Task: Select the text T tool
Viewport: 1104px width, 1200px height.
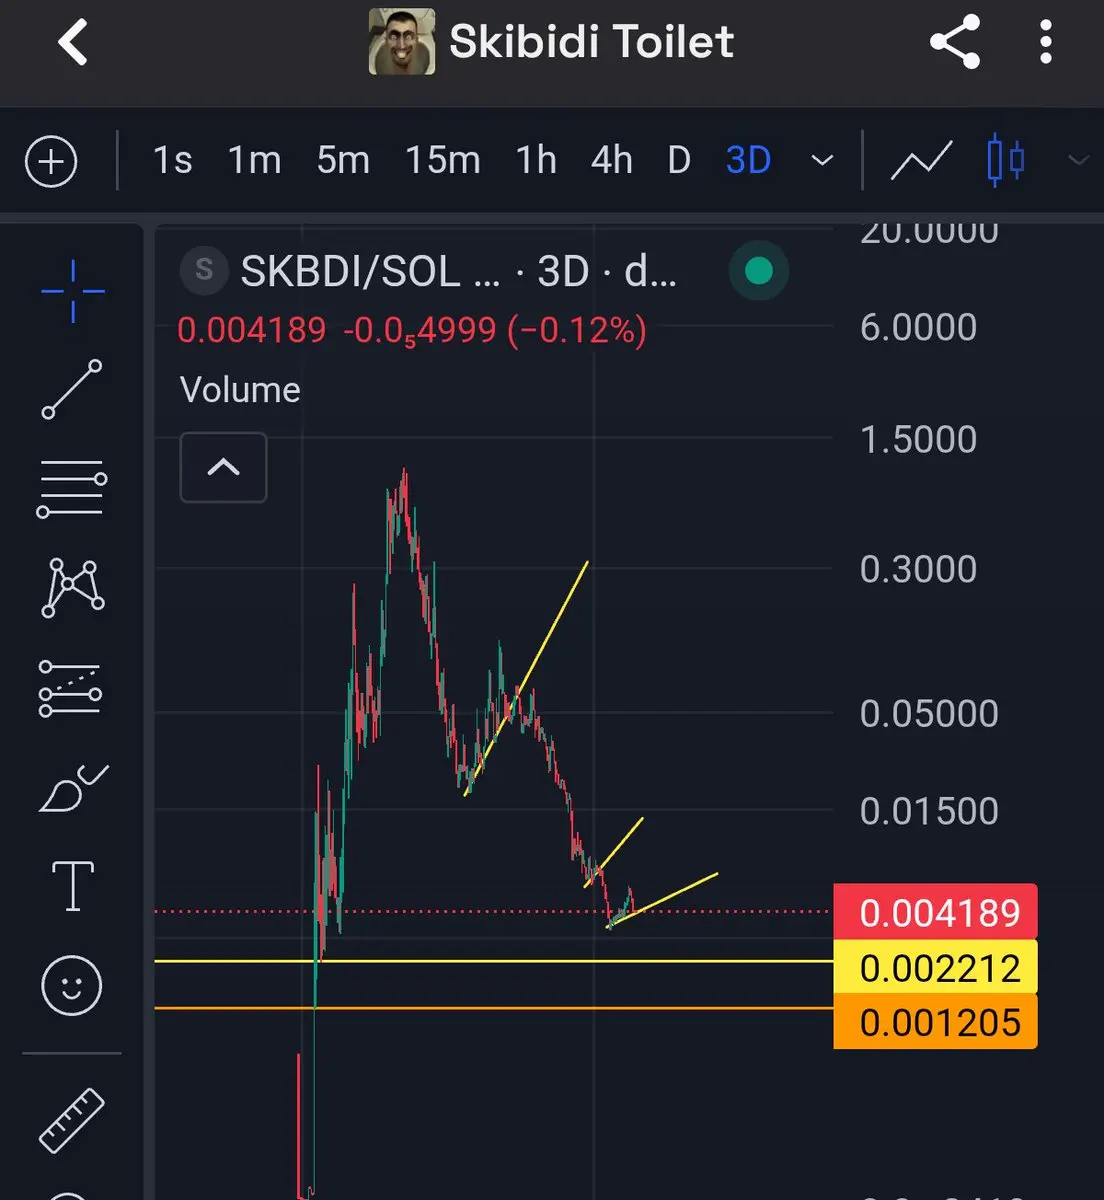Action: 72,886
